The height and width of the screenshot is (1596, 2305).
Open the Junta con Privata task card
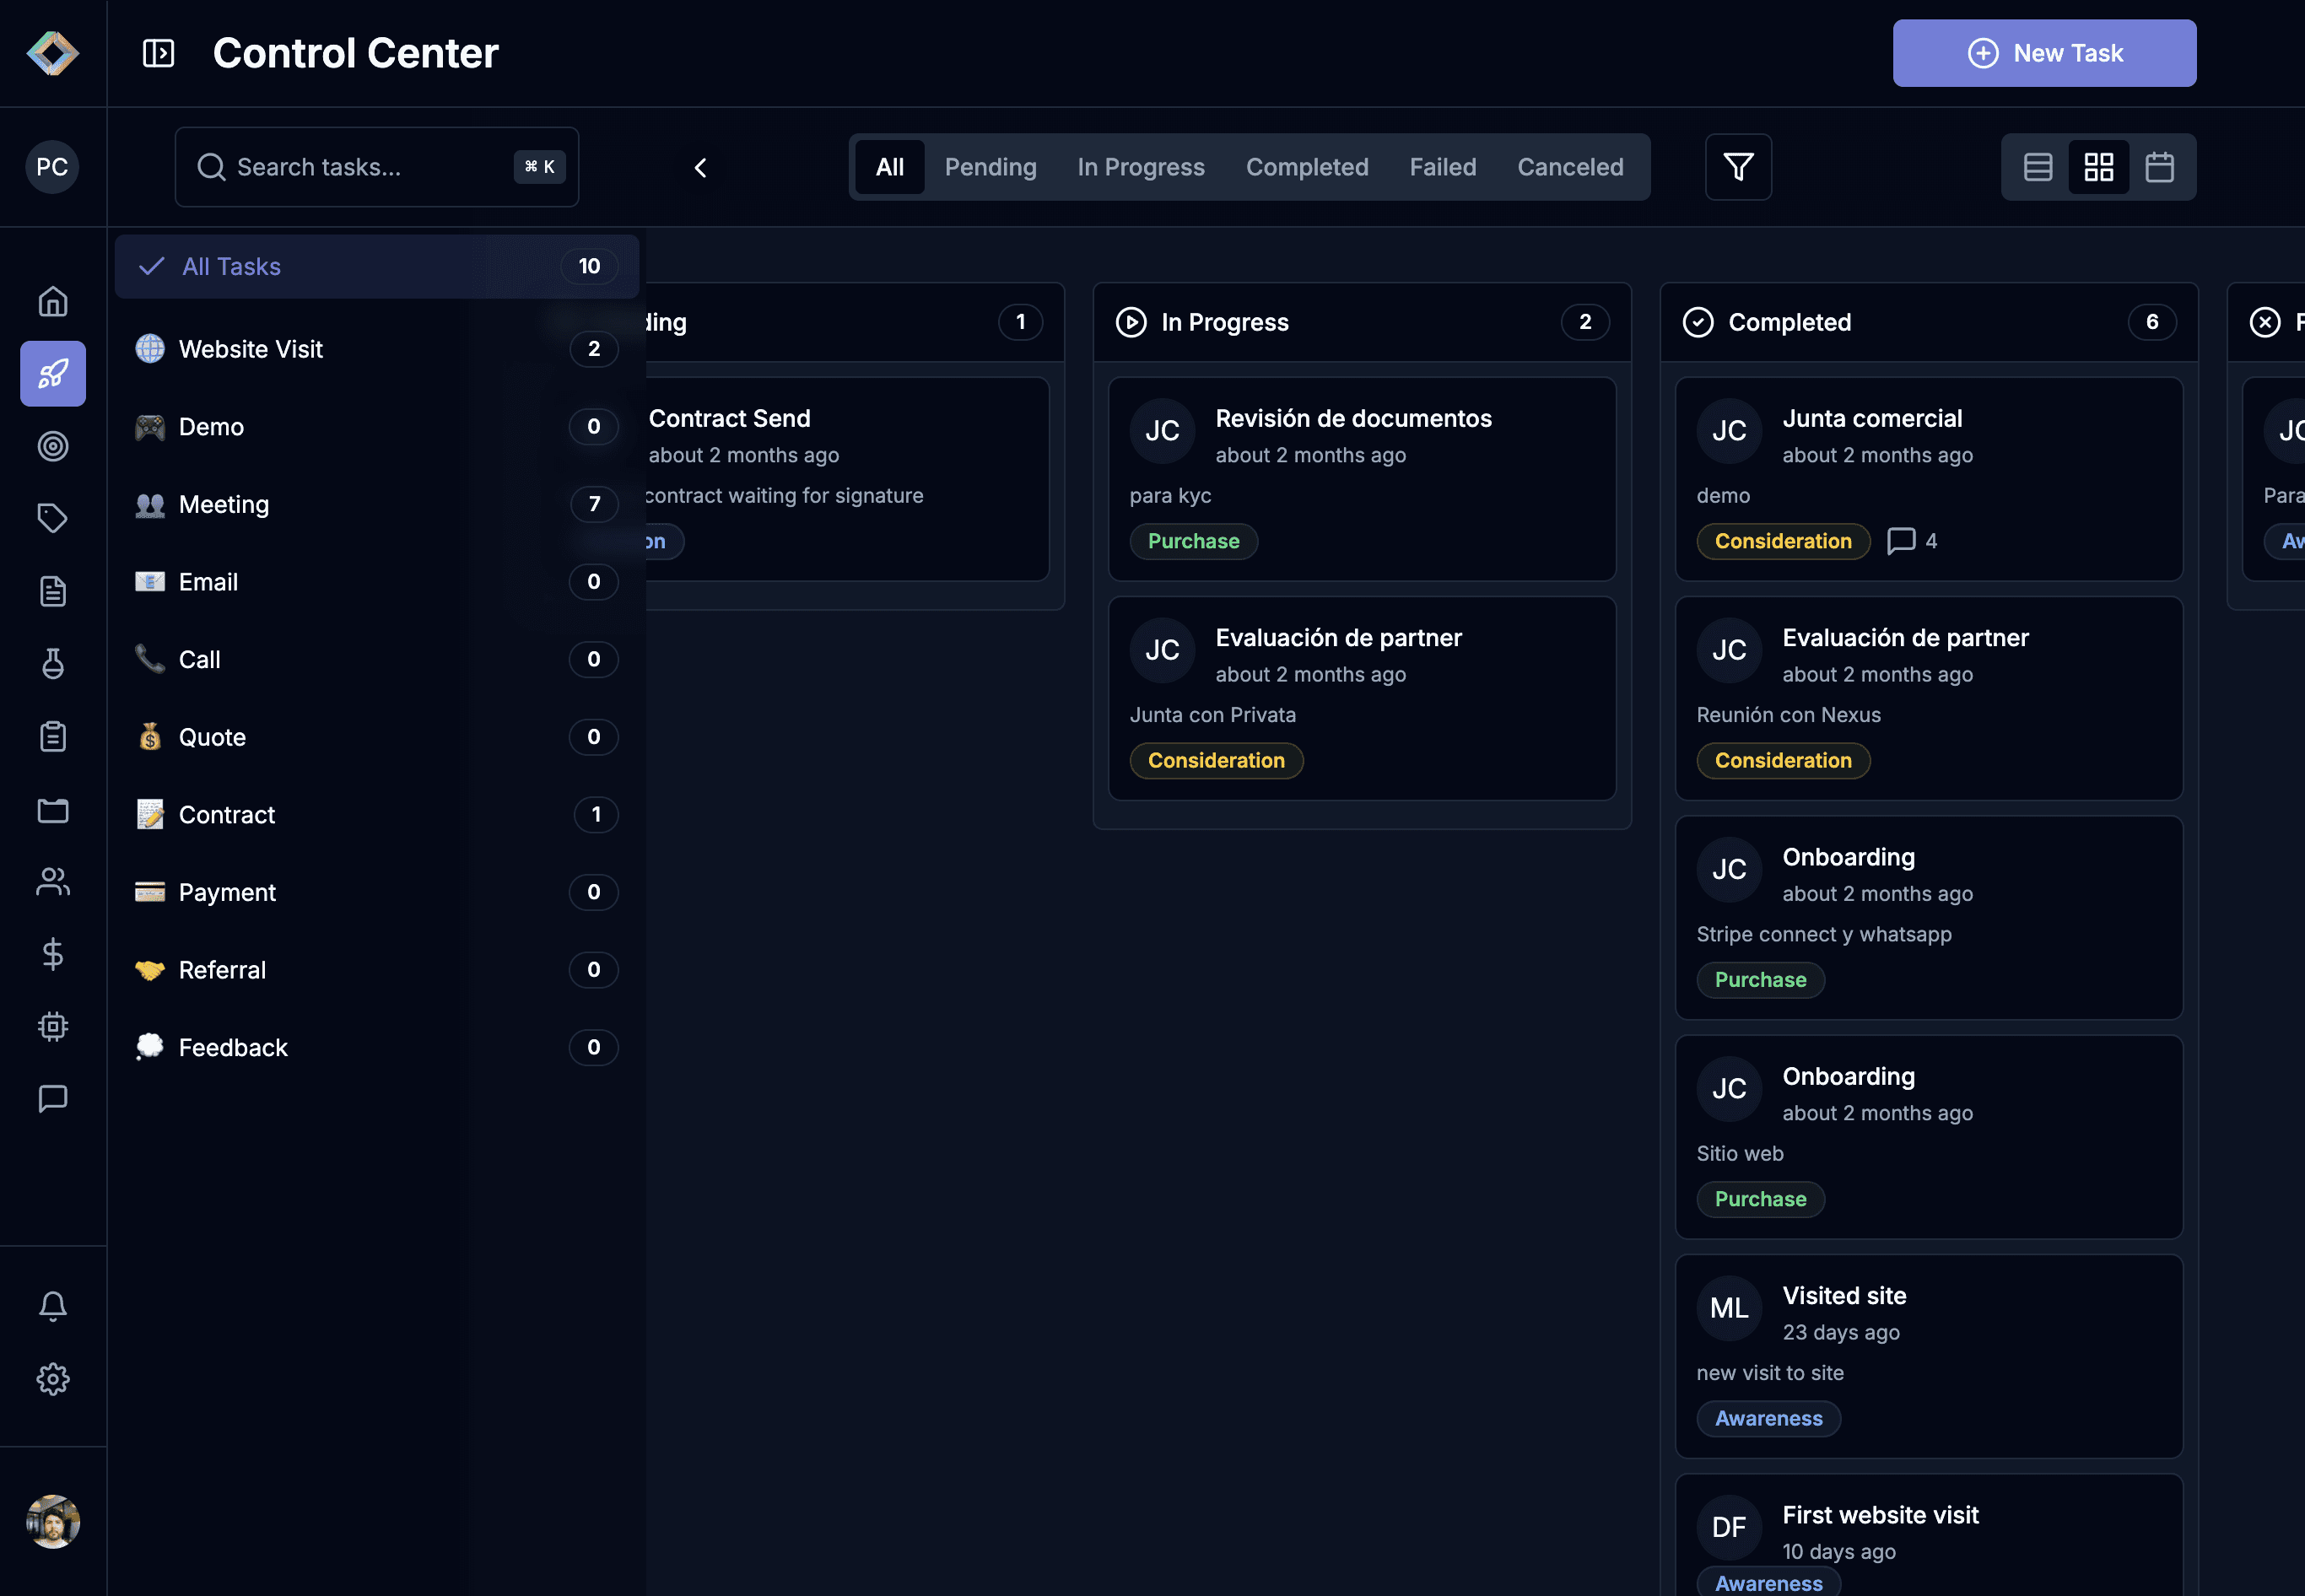pyautogui.click(x=1362, y=698)
